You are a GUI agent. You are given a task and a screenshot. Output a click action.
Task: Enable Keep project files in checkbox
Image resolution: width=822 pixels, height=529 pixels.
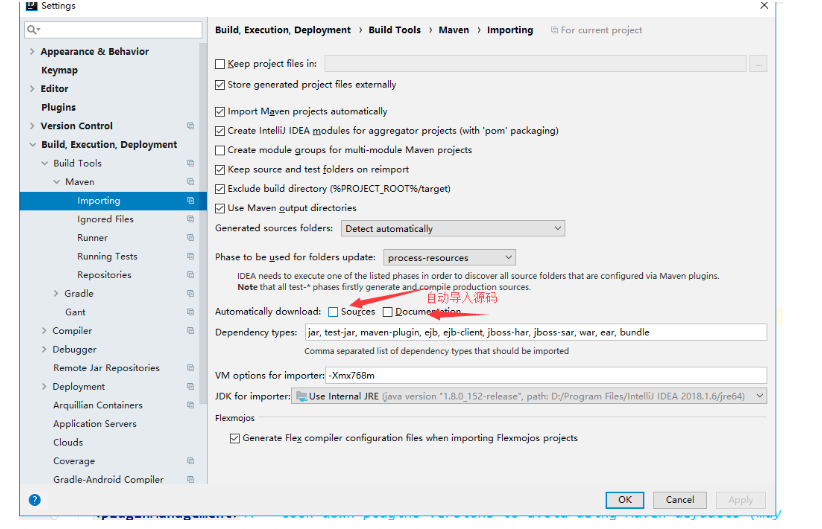[220, 64]
